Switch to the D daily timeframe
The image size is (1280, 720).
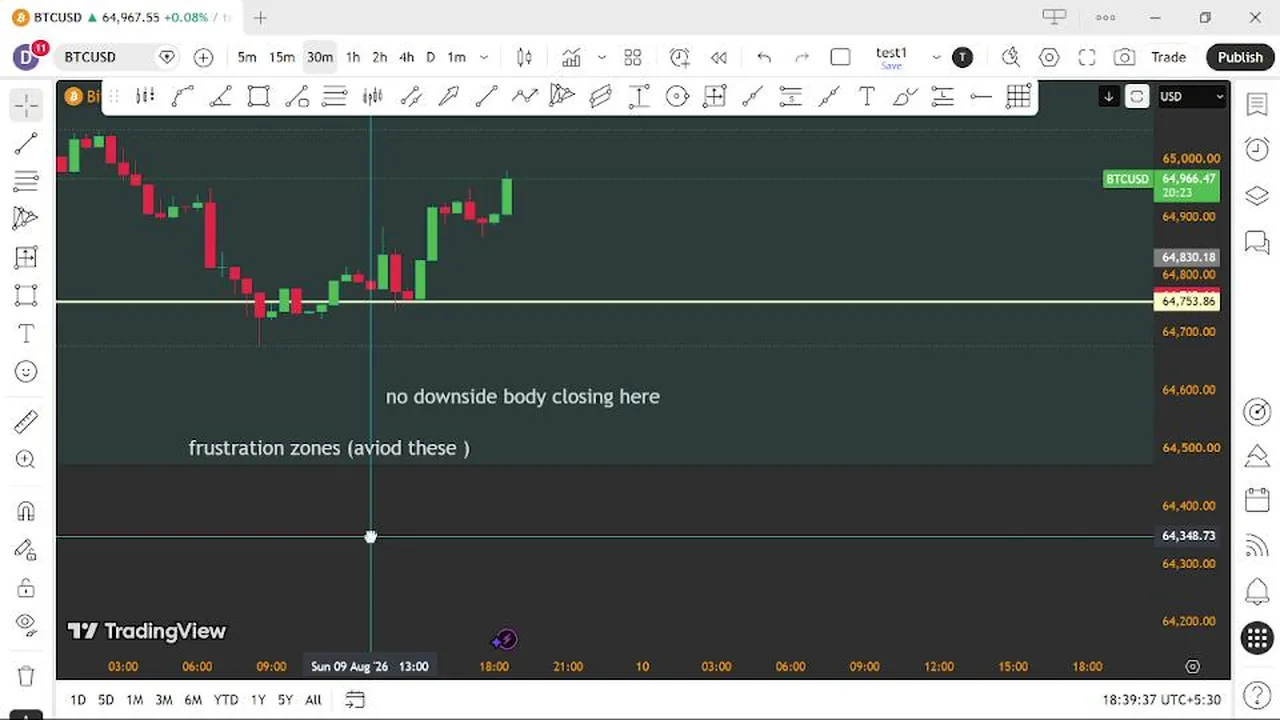tap(431, 57)
